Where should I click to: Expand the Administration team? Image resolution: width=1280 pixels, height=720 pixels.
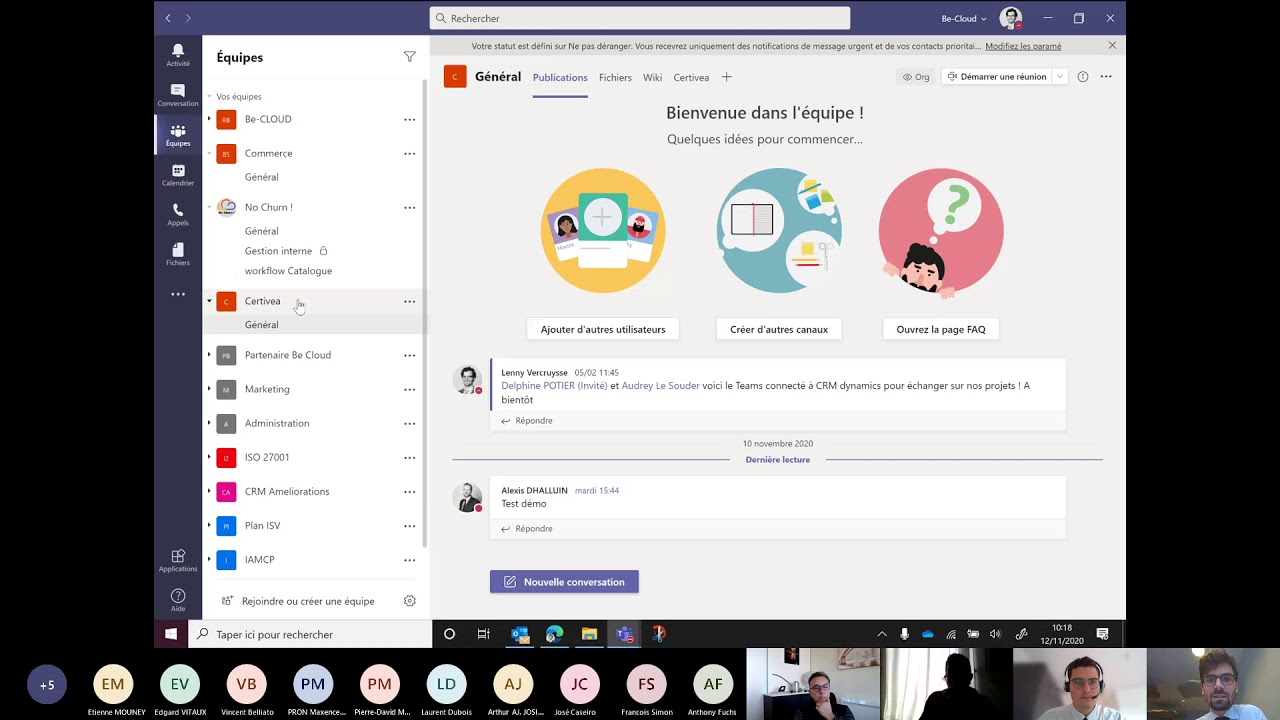[209, 423]
